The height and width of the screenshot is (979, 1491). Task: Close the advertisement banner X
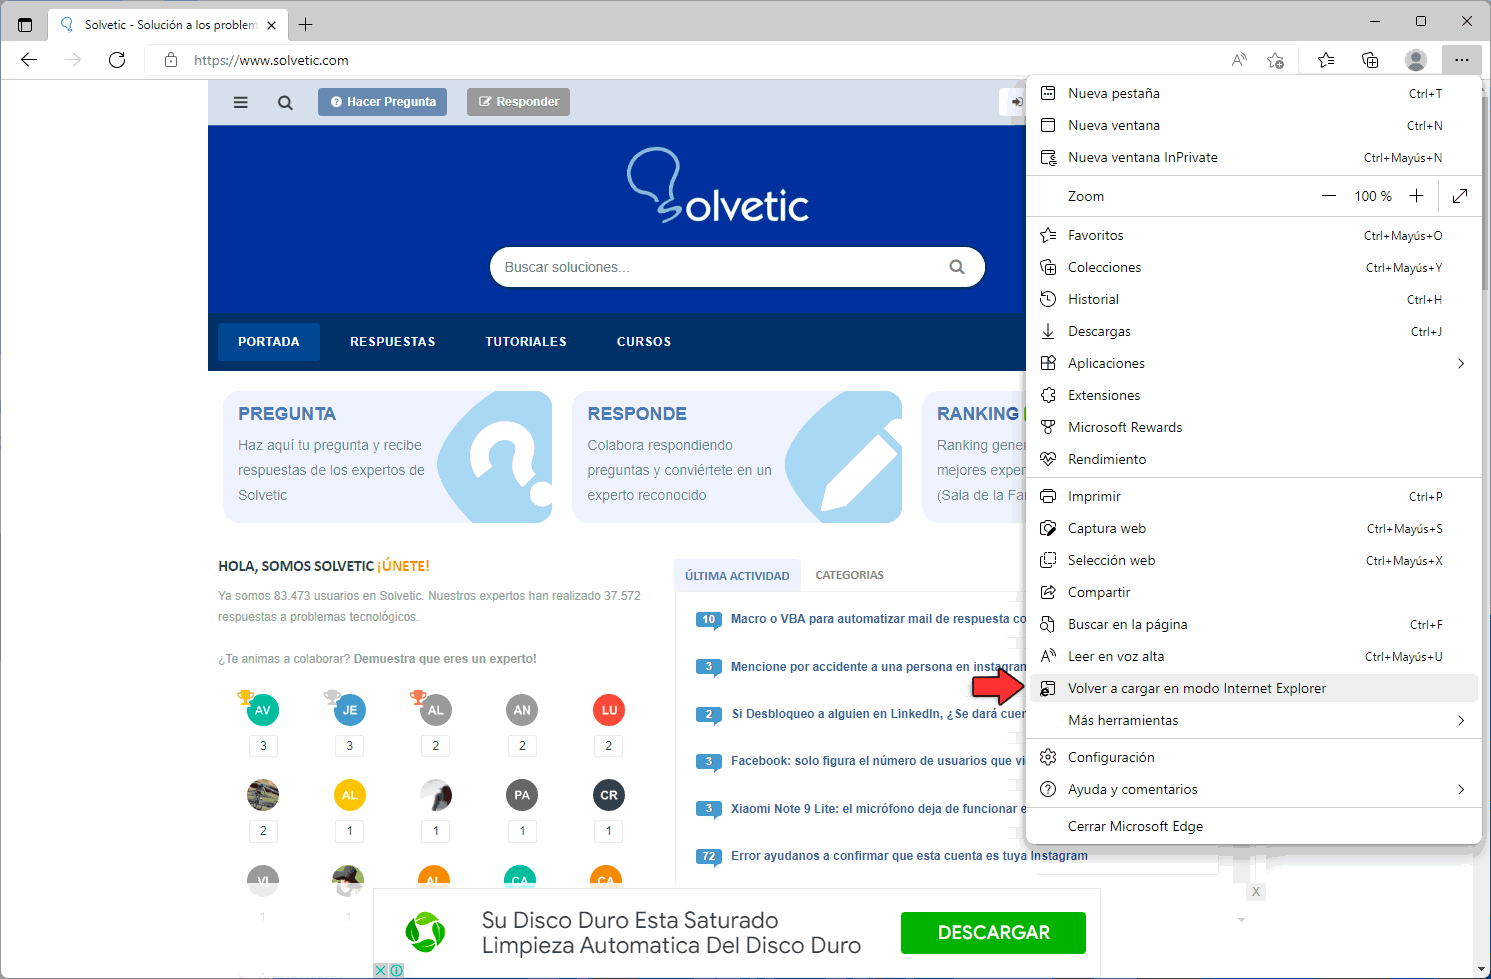point(1256,891)
